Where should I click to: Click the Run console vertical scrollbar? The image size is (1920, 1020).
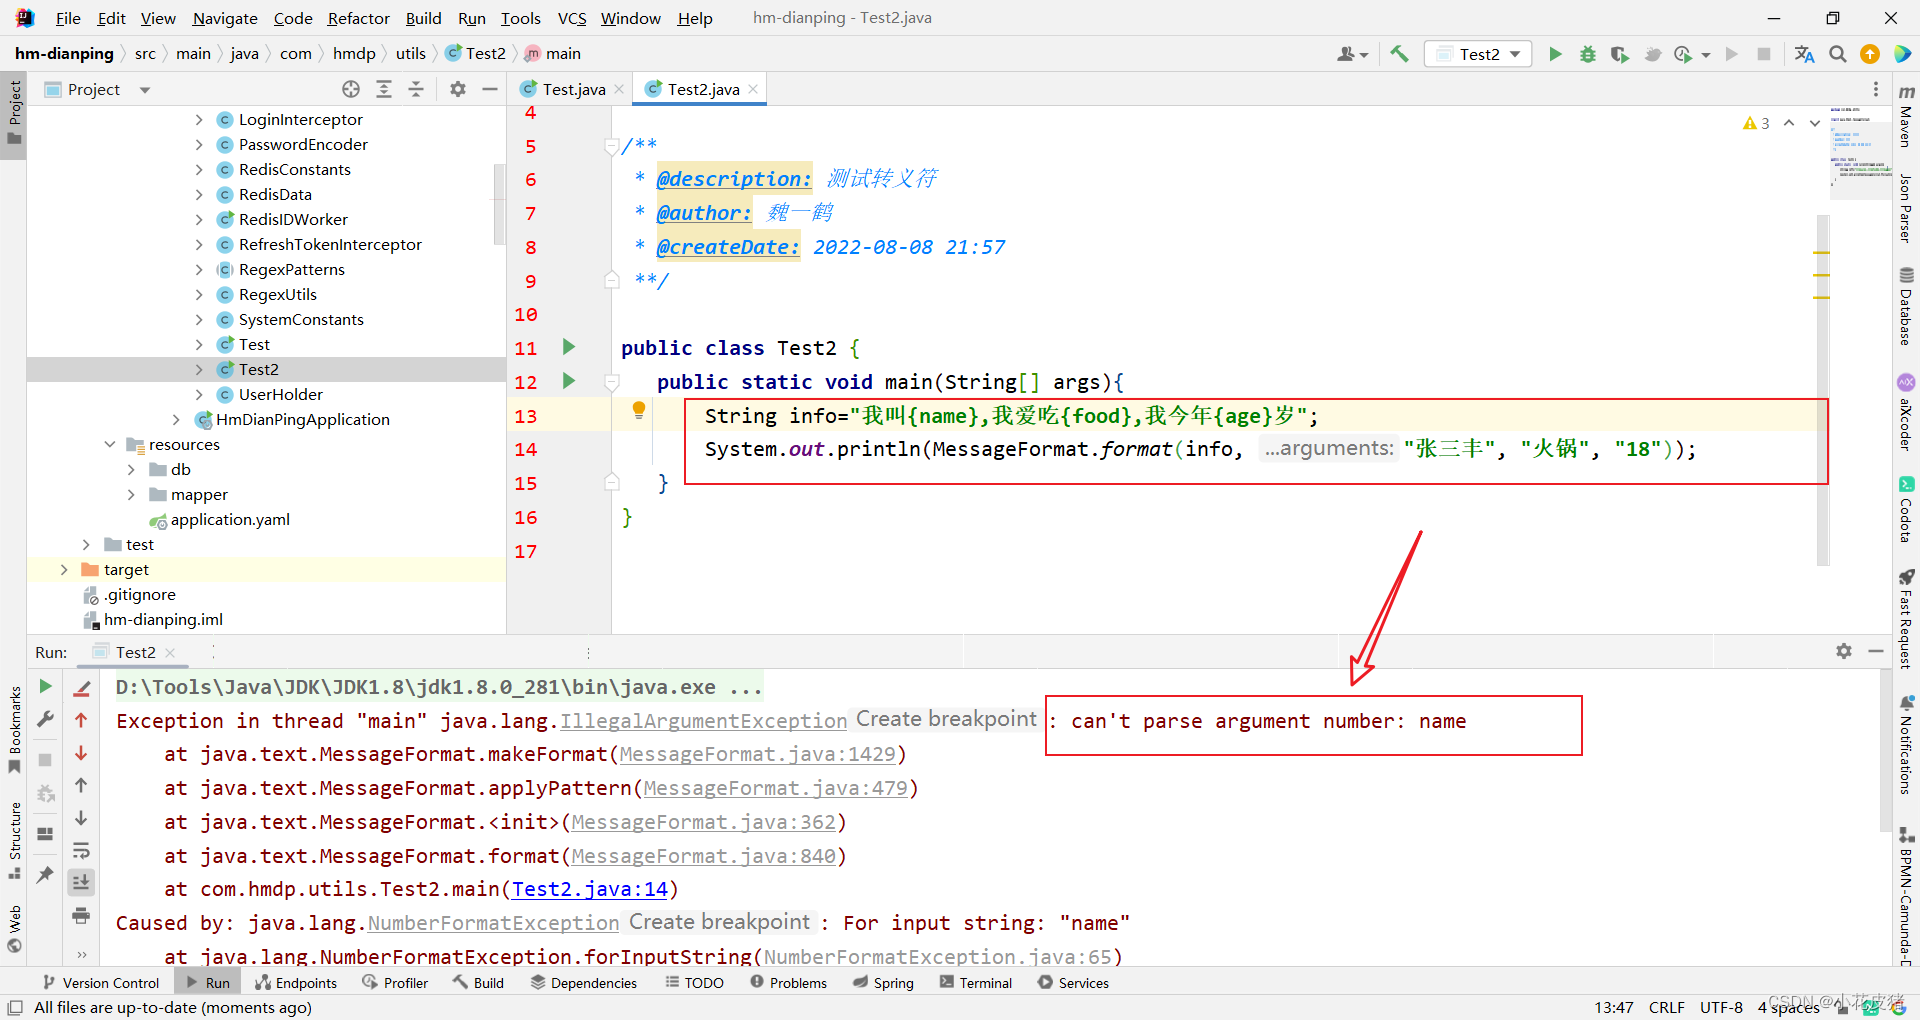[x=1885, y=752]
